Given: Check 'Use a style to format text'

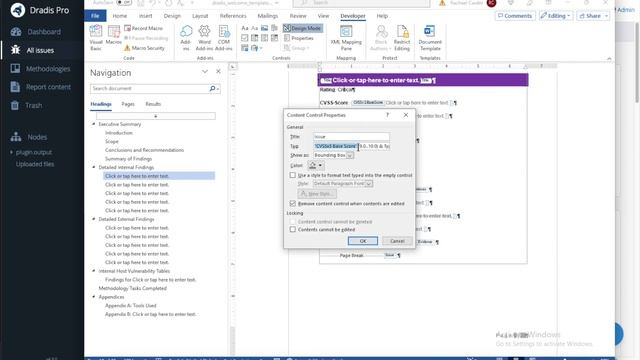Looking at the screenshot, I should (x=293, y=175).
